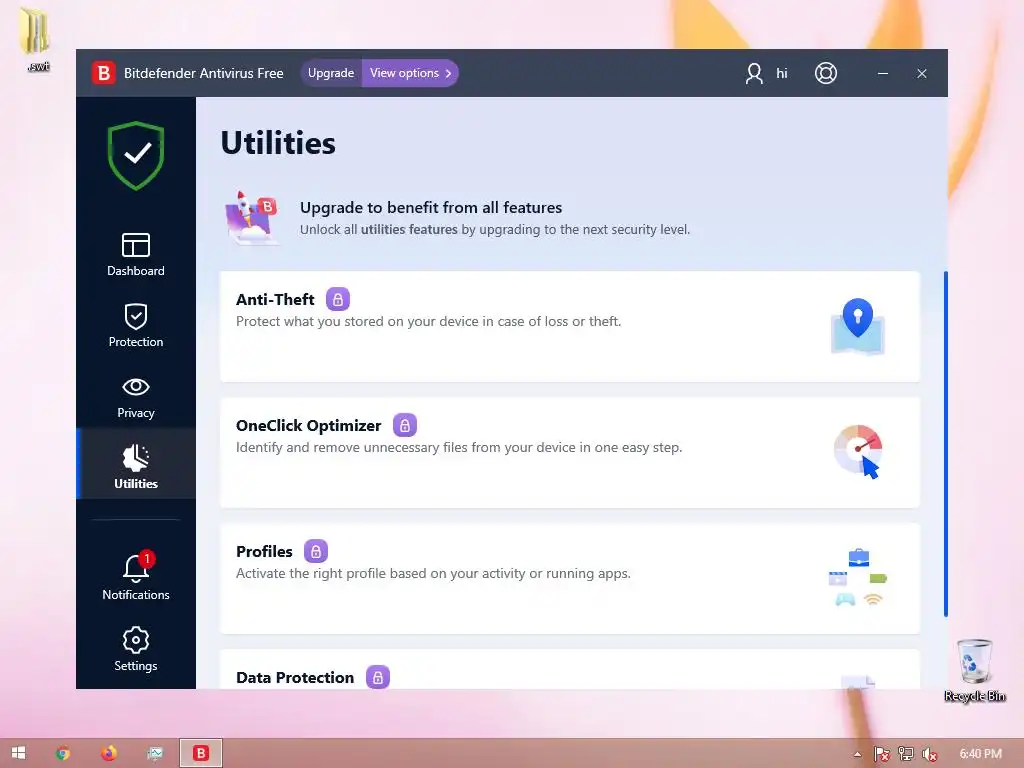The height and width of the screenshot is (768, 1024).
Task: Open the Windows Start button
Action: [x=18, y=753]
